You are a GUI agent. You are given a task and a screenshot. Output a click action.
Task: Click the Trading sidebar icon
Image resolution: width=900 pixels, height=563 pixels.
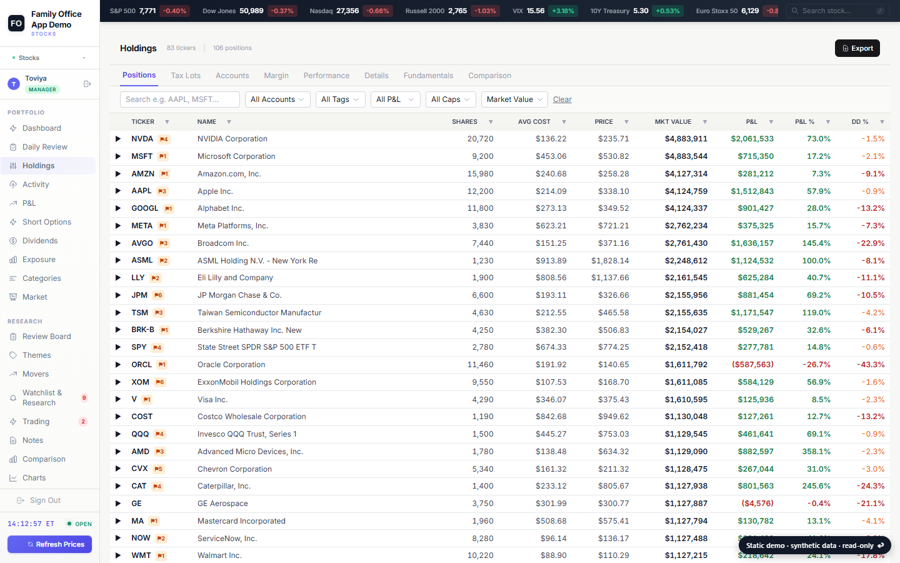(13, 421)
